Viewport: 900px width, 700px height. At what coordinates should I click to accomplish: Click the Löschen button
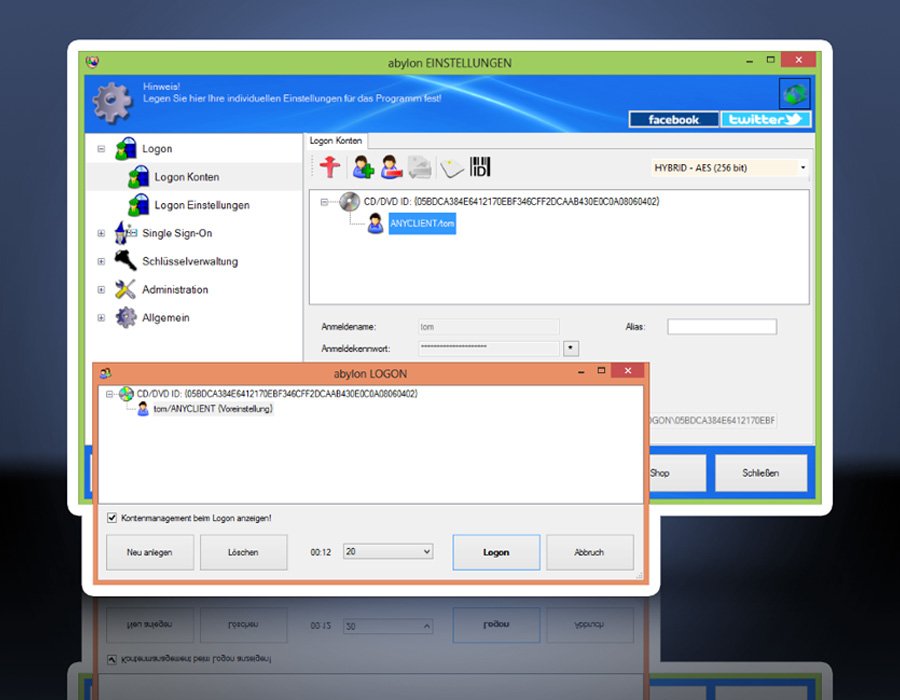(x=243, y=552)
